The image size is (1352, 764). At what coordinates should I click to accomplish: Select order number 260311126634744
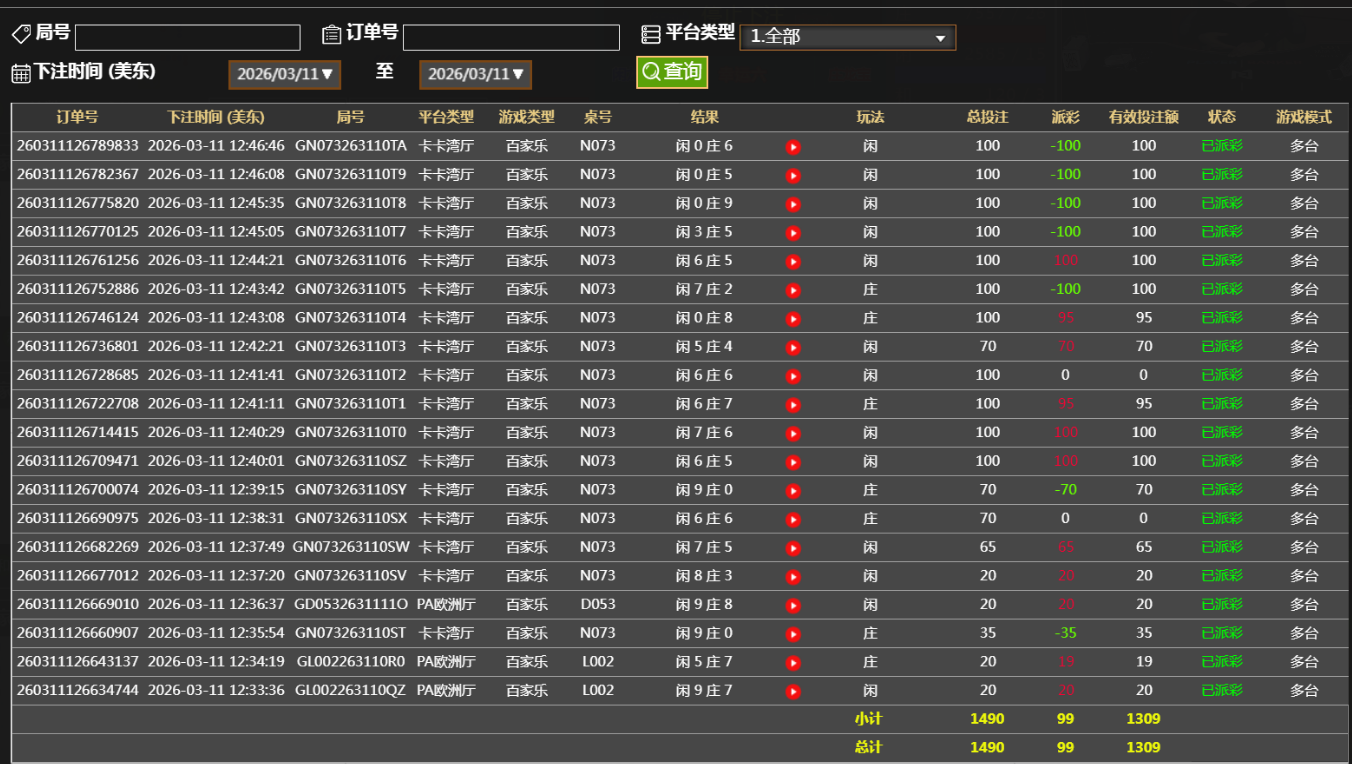coord(78,691)
